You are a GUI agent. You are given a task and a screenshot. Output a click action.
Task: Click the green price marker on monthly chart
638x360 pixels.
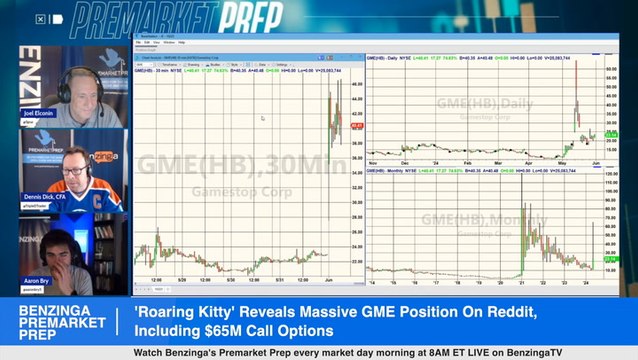(612, 259)
